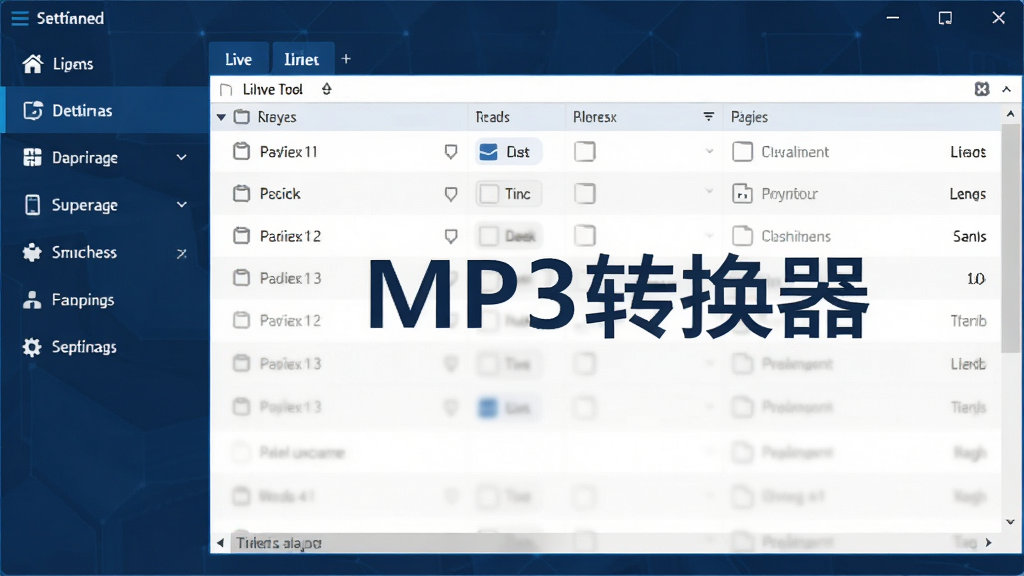Select the Smichess puzzle icon
This screenshot has height=576, width=1024.
32,252
